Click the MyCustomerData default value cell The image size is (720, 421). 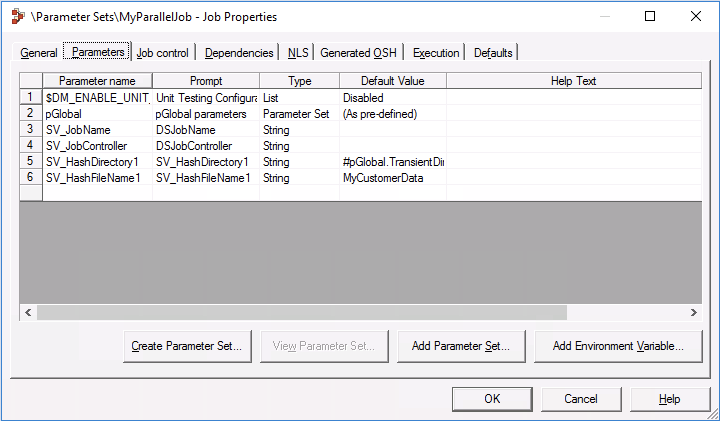pos(392,178)
